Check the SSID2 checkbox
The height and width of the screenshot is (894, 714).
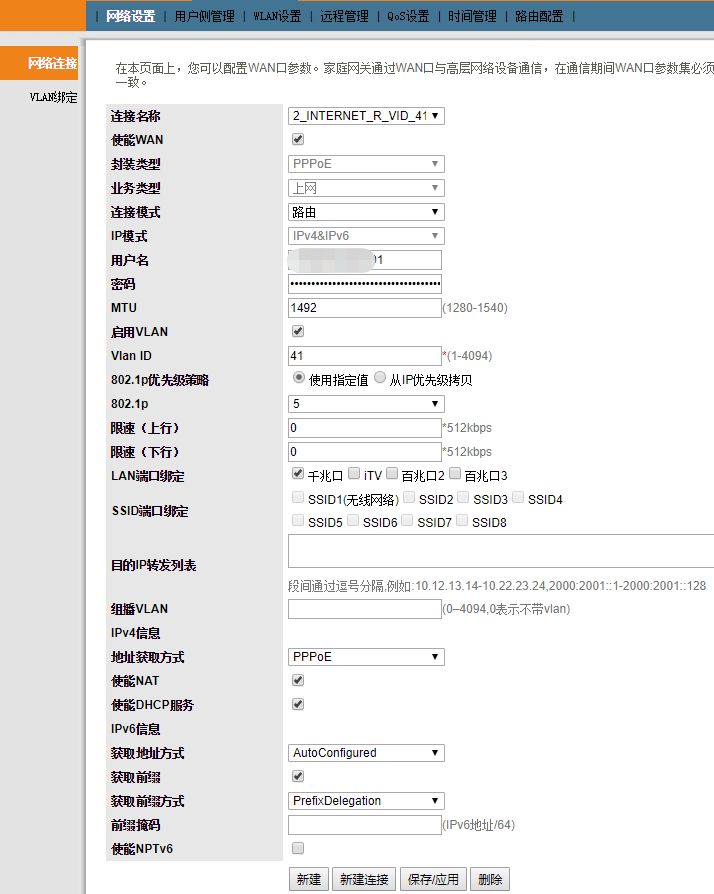409,497
